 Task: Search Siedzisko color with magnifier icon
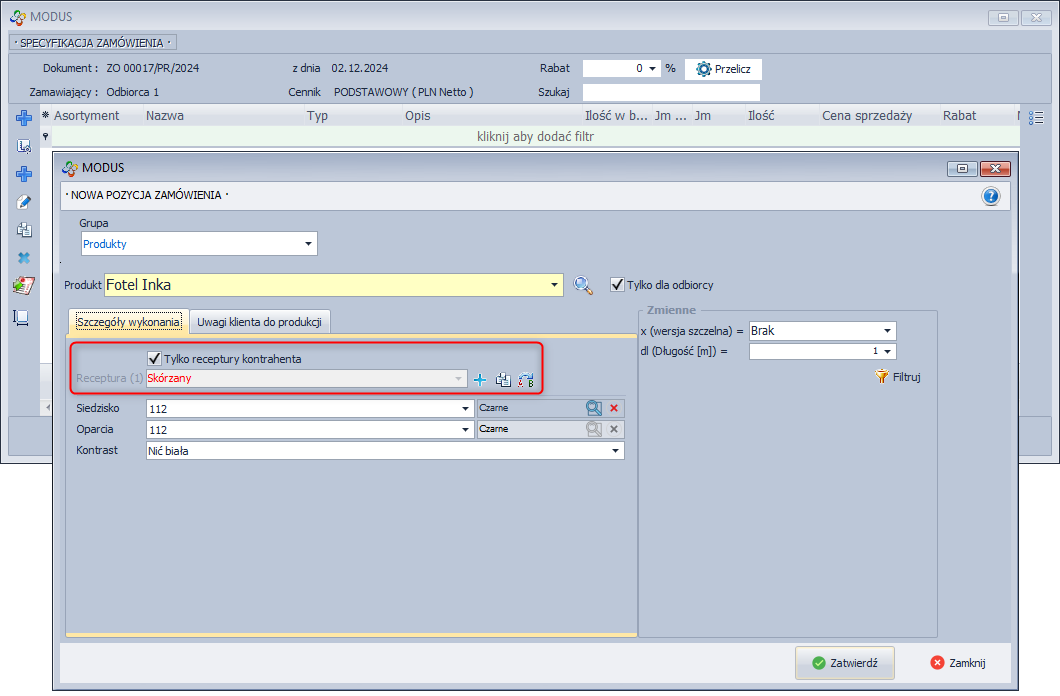(x=594, y=408)
